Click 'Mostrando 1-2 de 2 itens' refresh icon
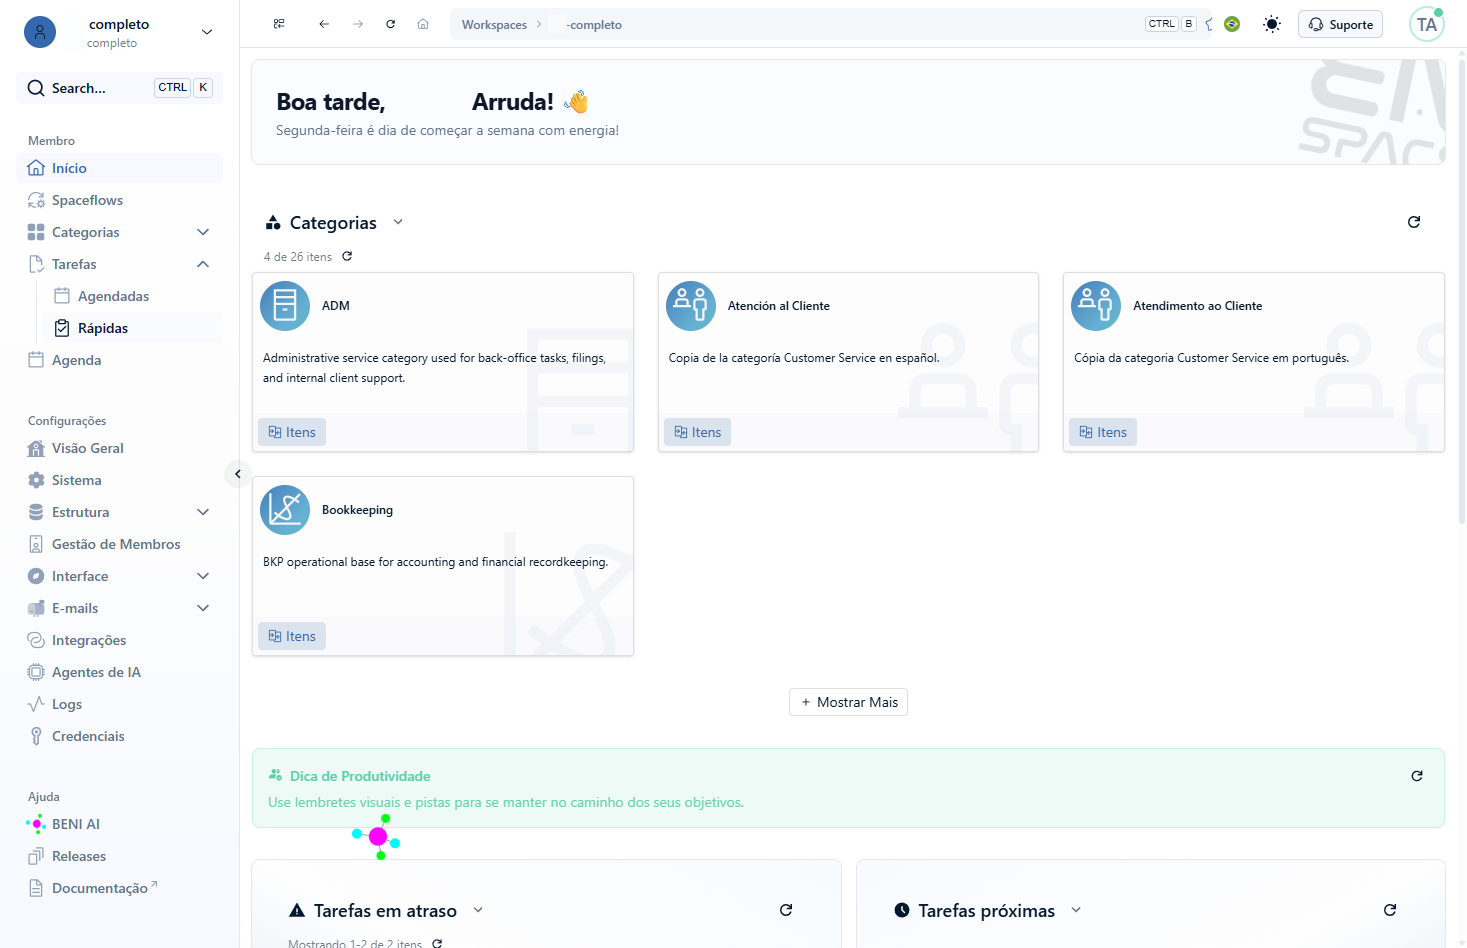 [x=437, y=944]
